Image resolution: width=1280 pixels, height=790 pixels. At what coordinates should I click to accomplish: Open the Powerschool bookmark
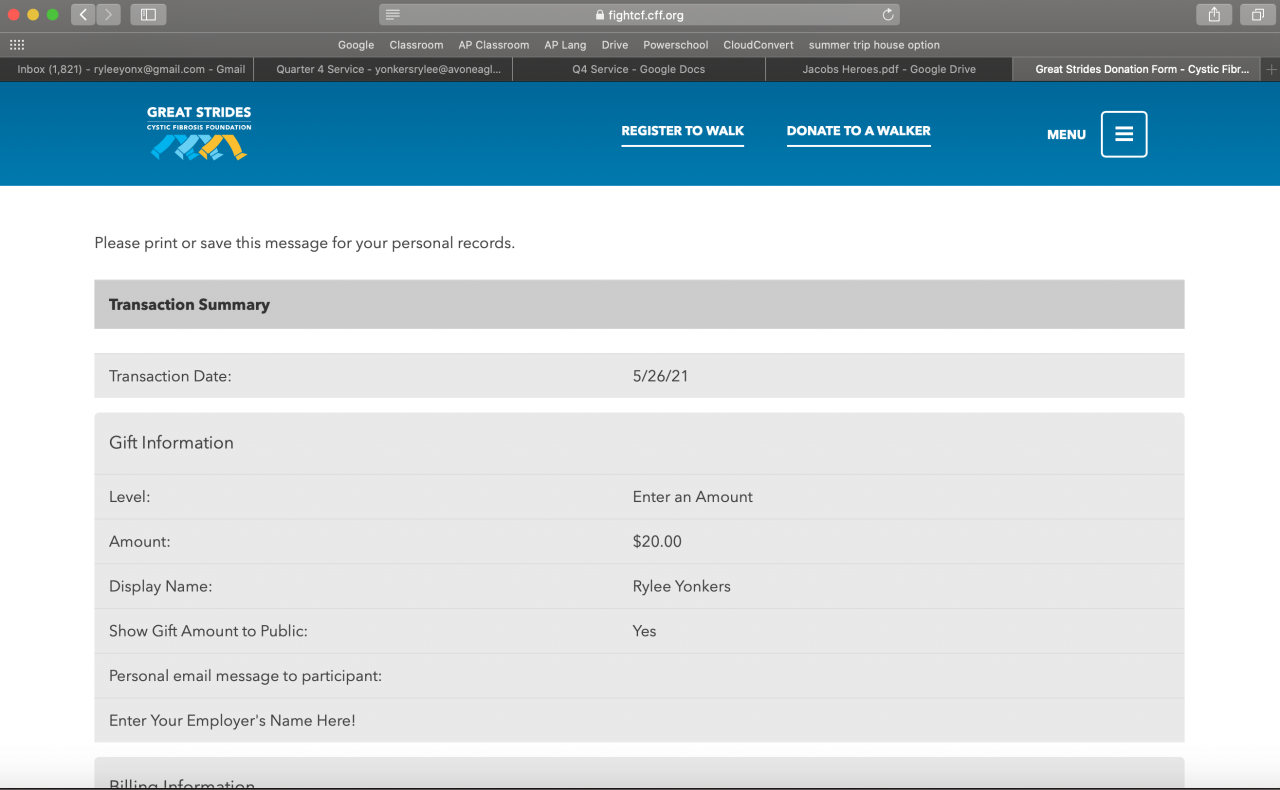[676, 45]
